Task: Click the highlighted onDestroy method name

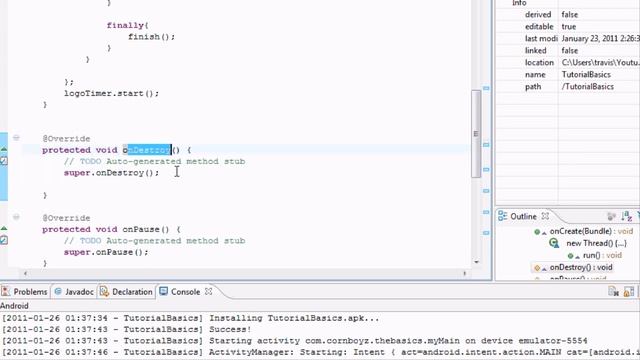Action: point(147,150)
